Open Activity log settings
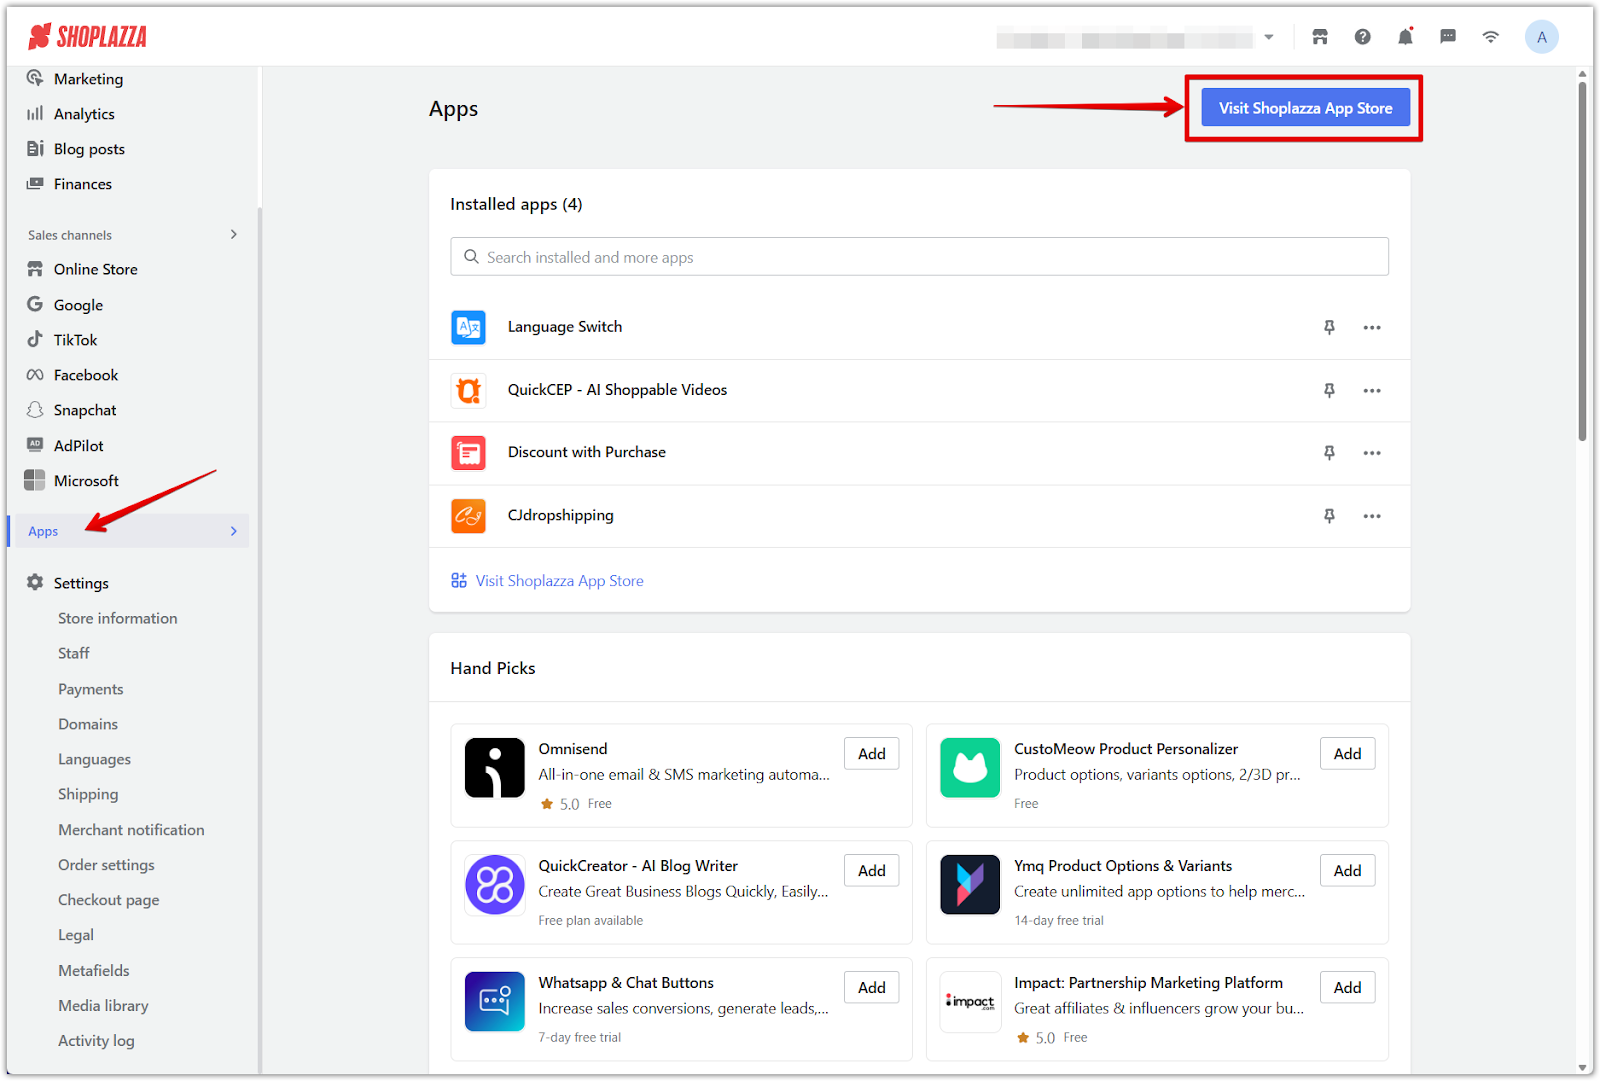The height and width of the screenshot is (1081, 1600). [96, 1041]
